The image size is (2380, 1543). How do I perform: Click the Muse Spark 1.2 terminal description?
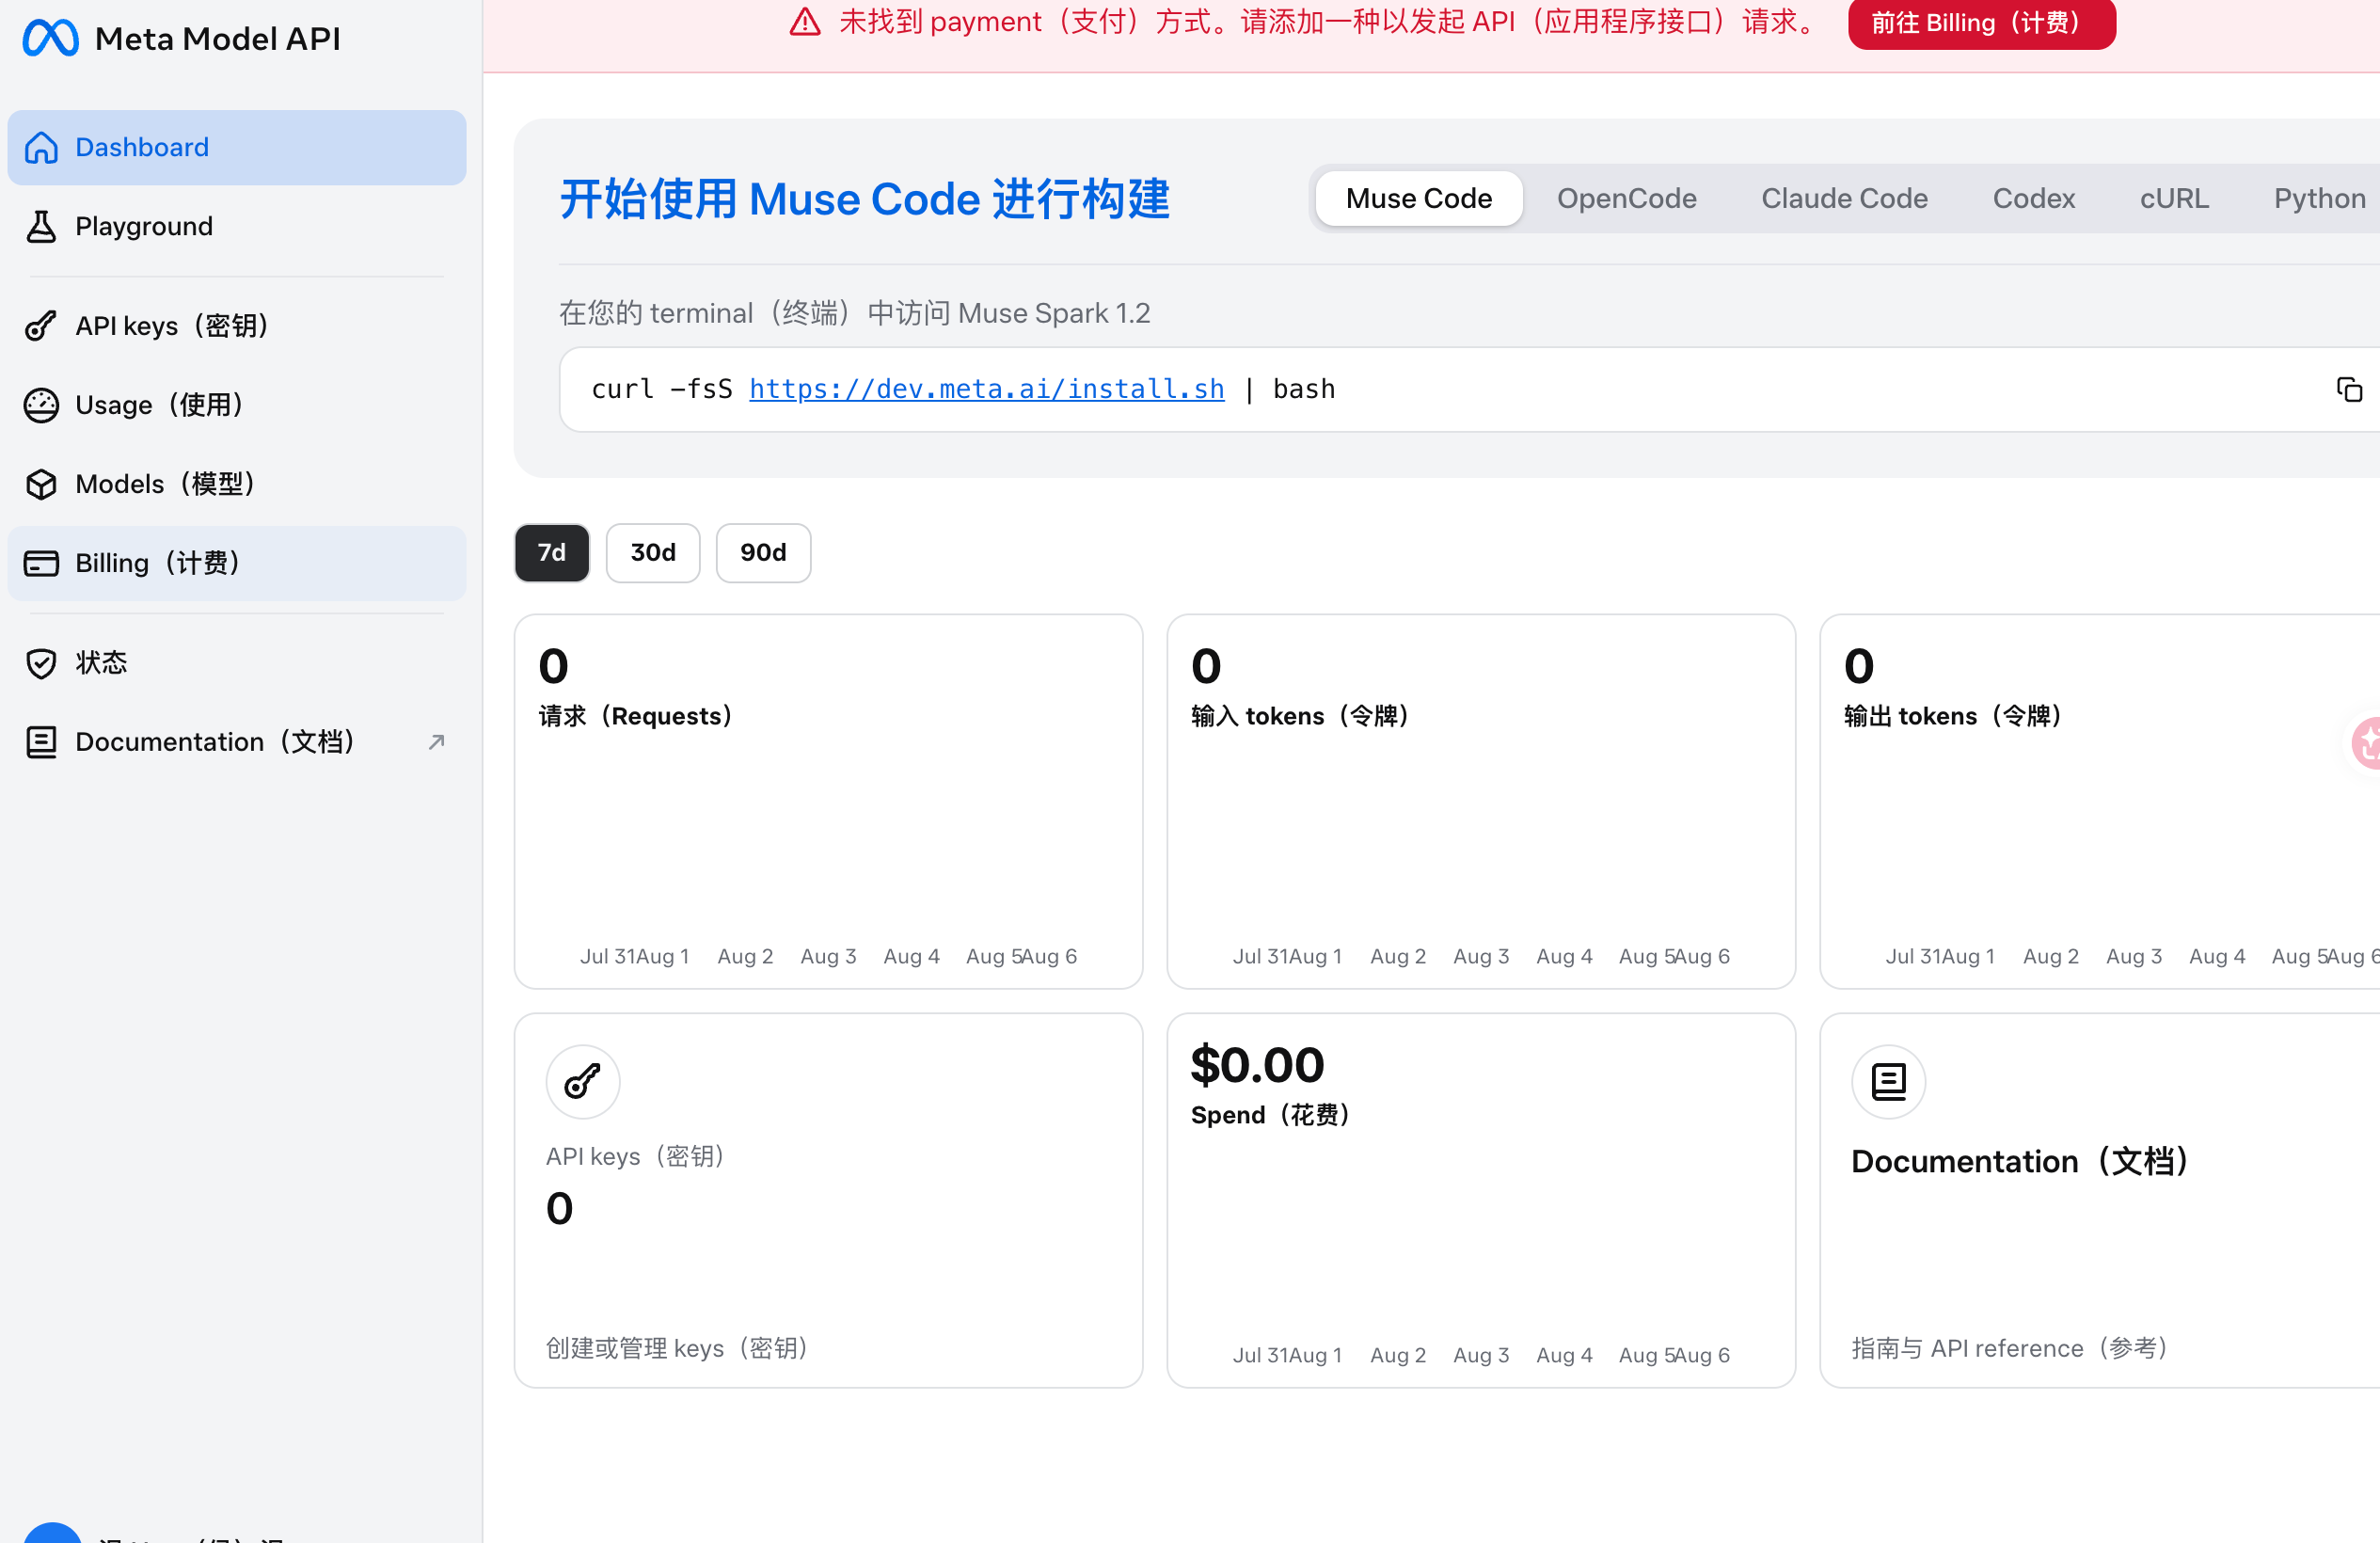(855, 313)
